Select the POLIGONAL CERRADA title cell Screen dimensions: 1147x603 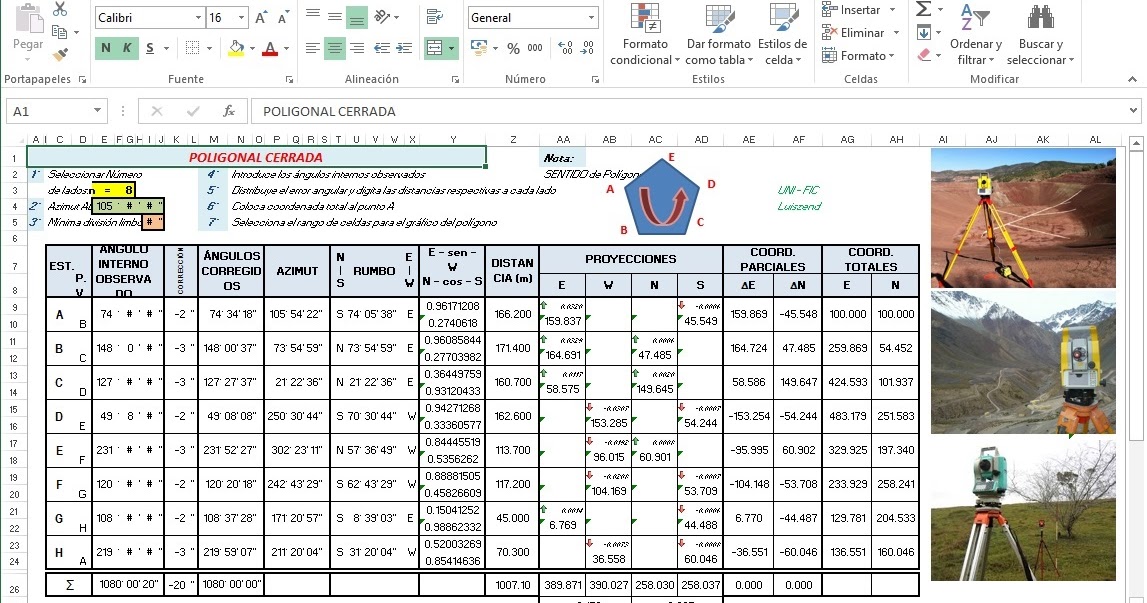[x=256, y=157]
